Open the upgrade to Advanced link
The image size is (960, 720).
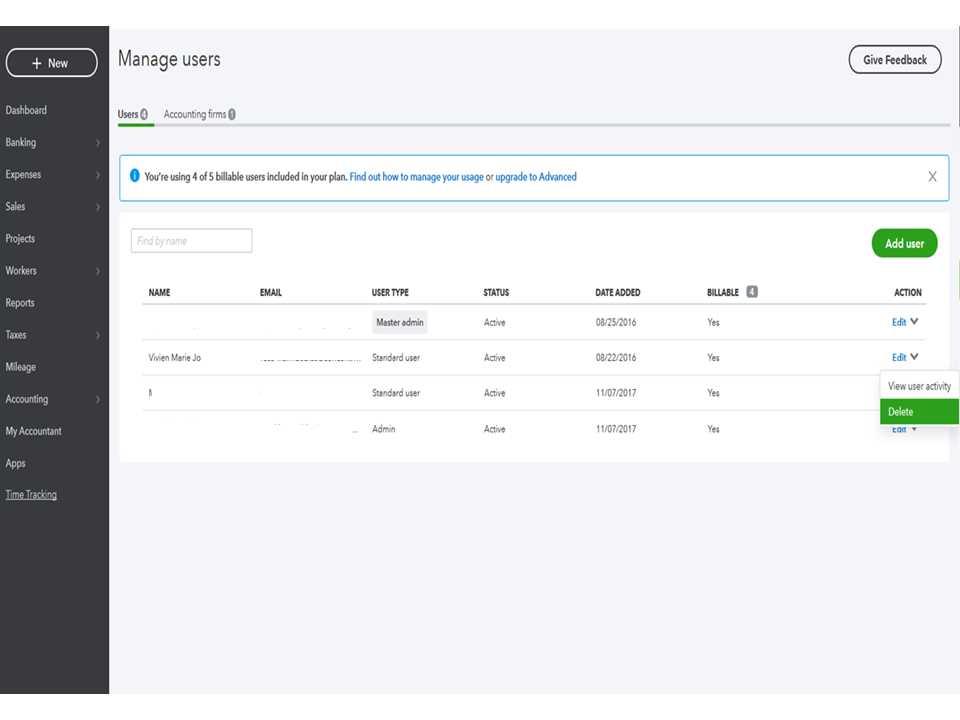[x=535, y=177]
